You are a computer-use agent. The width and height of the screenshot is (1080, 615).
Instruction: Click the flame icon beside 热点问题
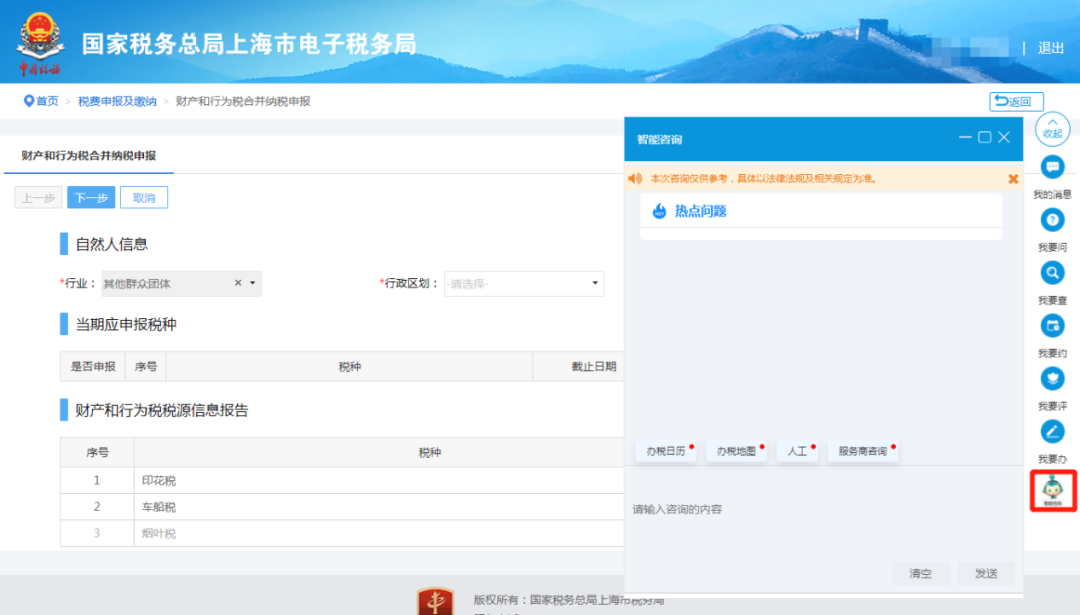coord(659,211)
